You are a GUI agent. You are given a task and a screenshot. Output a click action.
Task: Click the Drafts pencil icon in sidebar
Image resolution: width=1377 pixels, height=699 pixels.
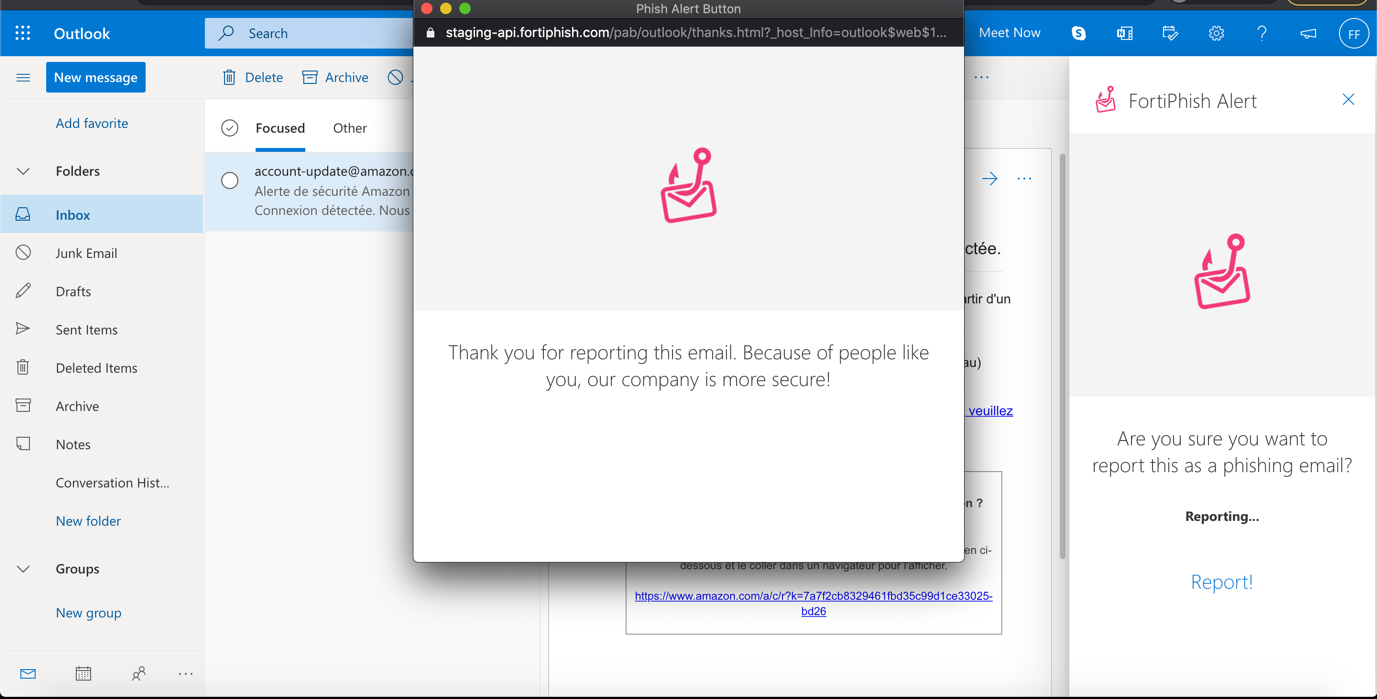[x=23, y=291]
